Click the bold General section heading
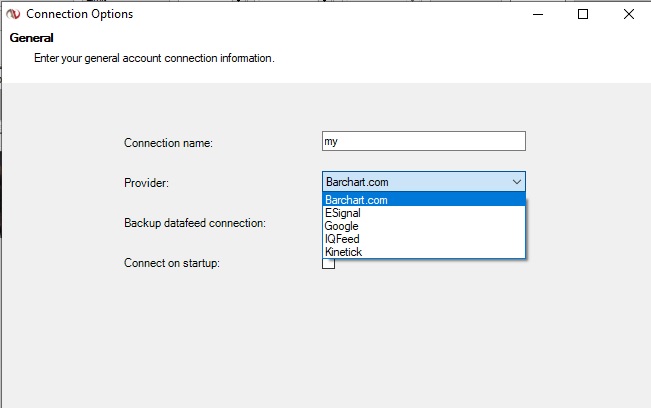651x408 pixels. pyautogui.click(x=31, y=38)
